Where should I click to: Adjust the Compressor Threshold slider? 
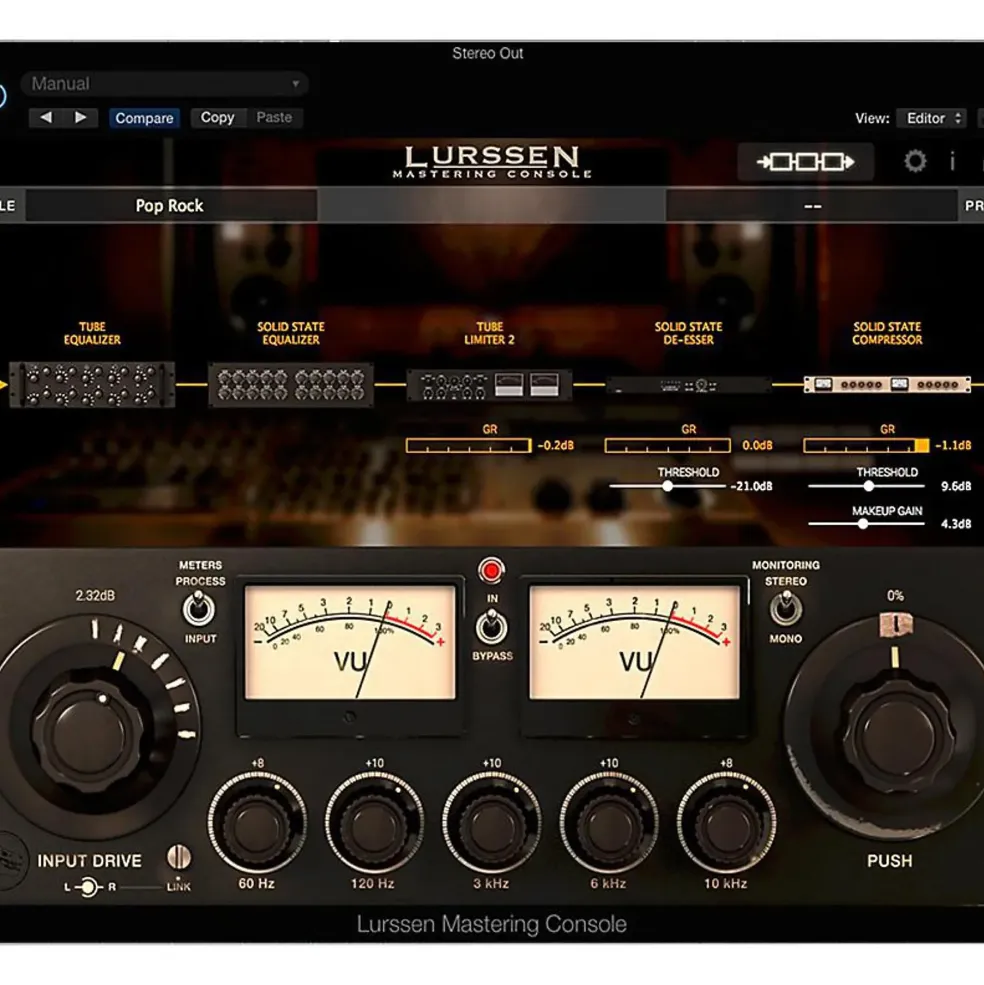coord(866,486)
